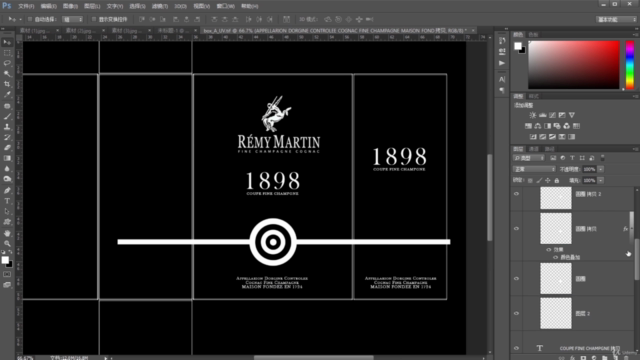
Task: Open the File menu
Action: 26,6
